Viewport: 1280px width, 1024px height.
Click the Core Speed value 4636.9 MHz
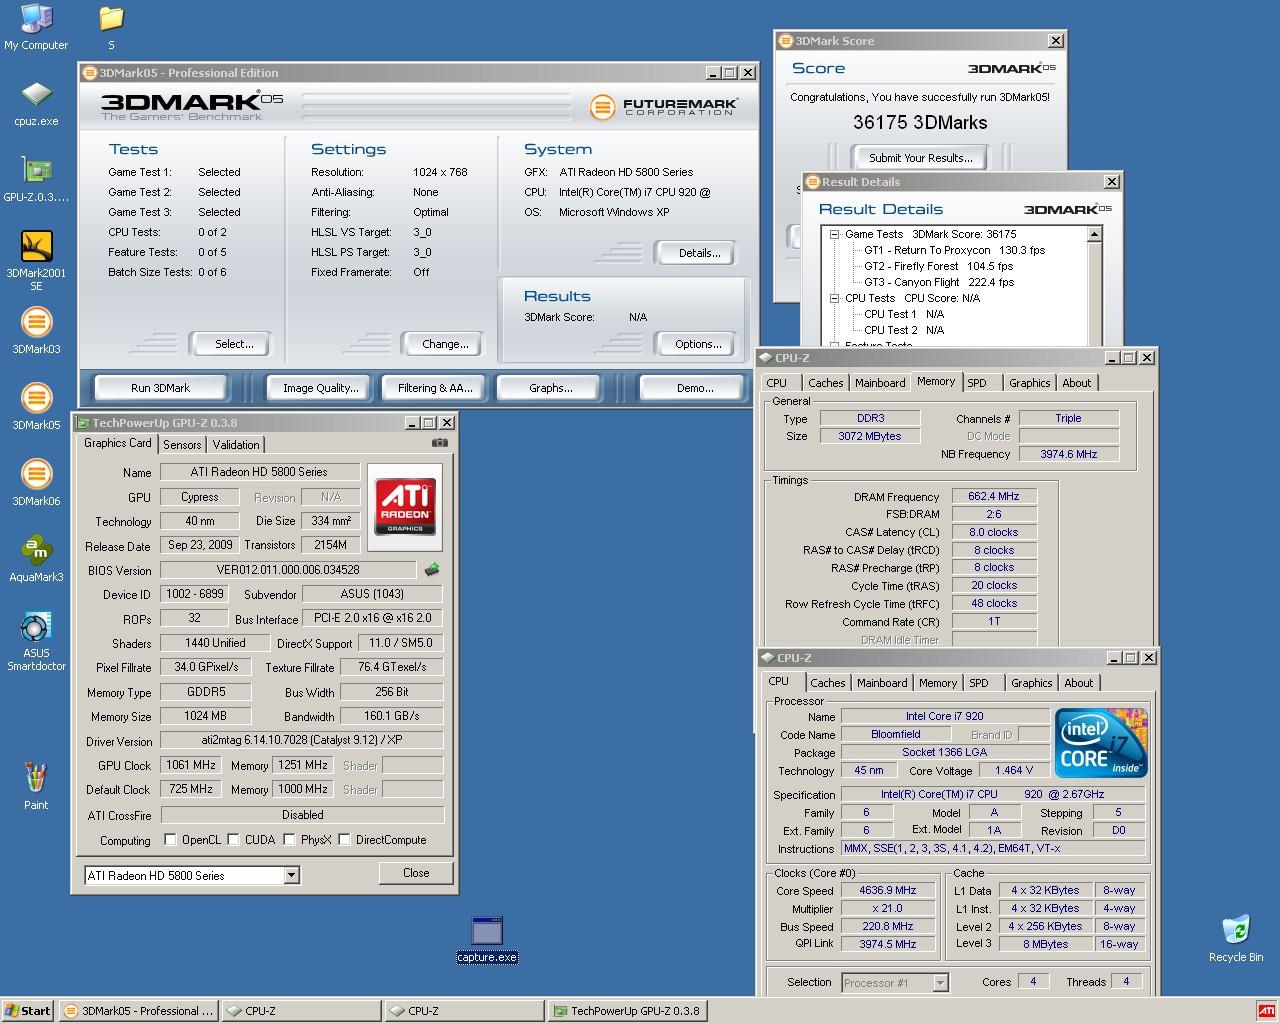(887, 890)
